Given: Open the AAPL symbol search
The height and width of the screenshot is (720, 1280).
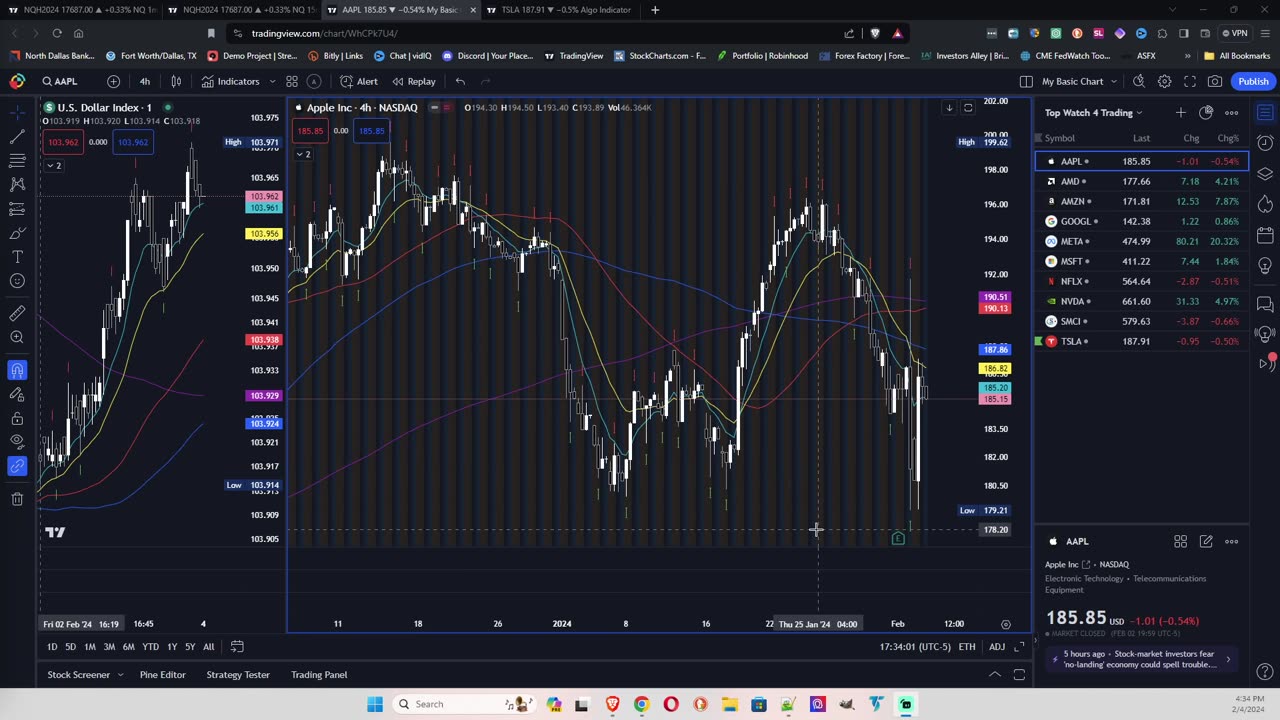Looking at the screenshot, I should tap(59, 81).
